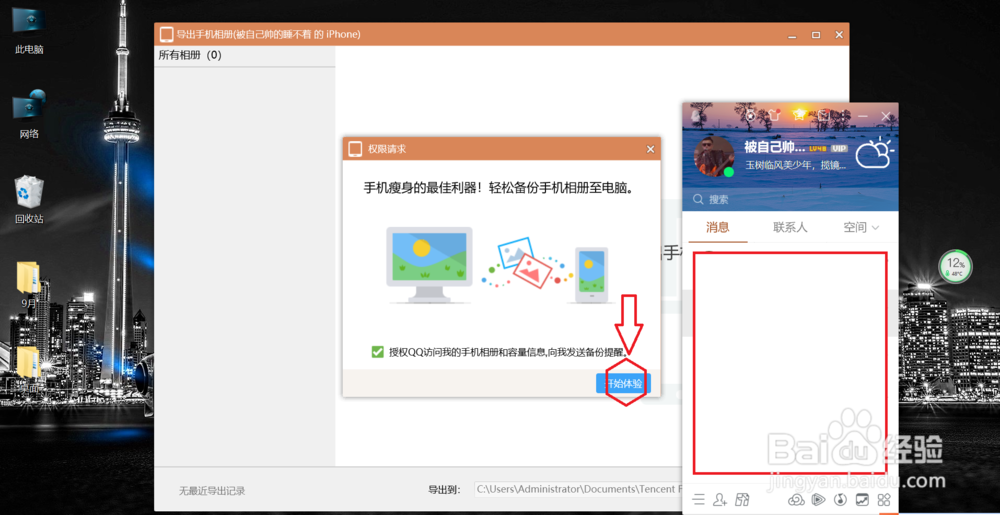
Task: Launch Tencent Video icon in QQ bottom bar
Action: coord(819,499)
